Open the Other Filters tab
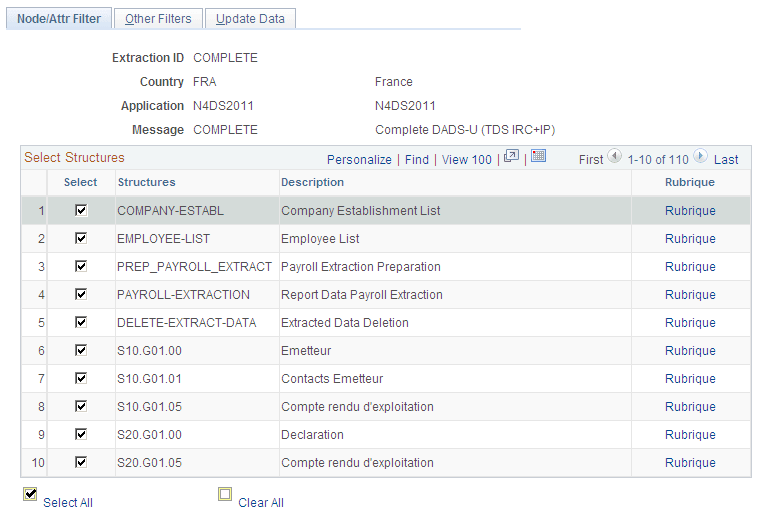 (158, 18)
